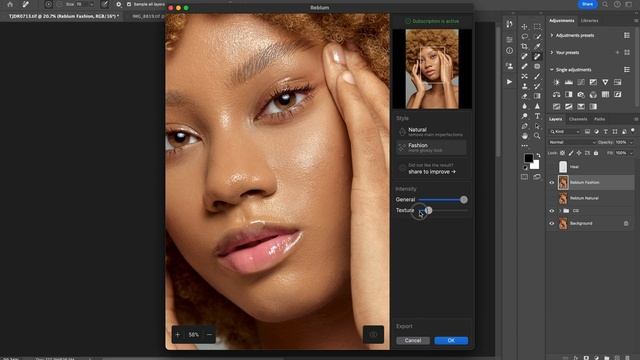Choose the Fashion style option
Viewport: 640px width, 360px height.
[431, 147]
